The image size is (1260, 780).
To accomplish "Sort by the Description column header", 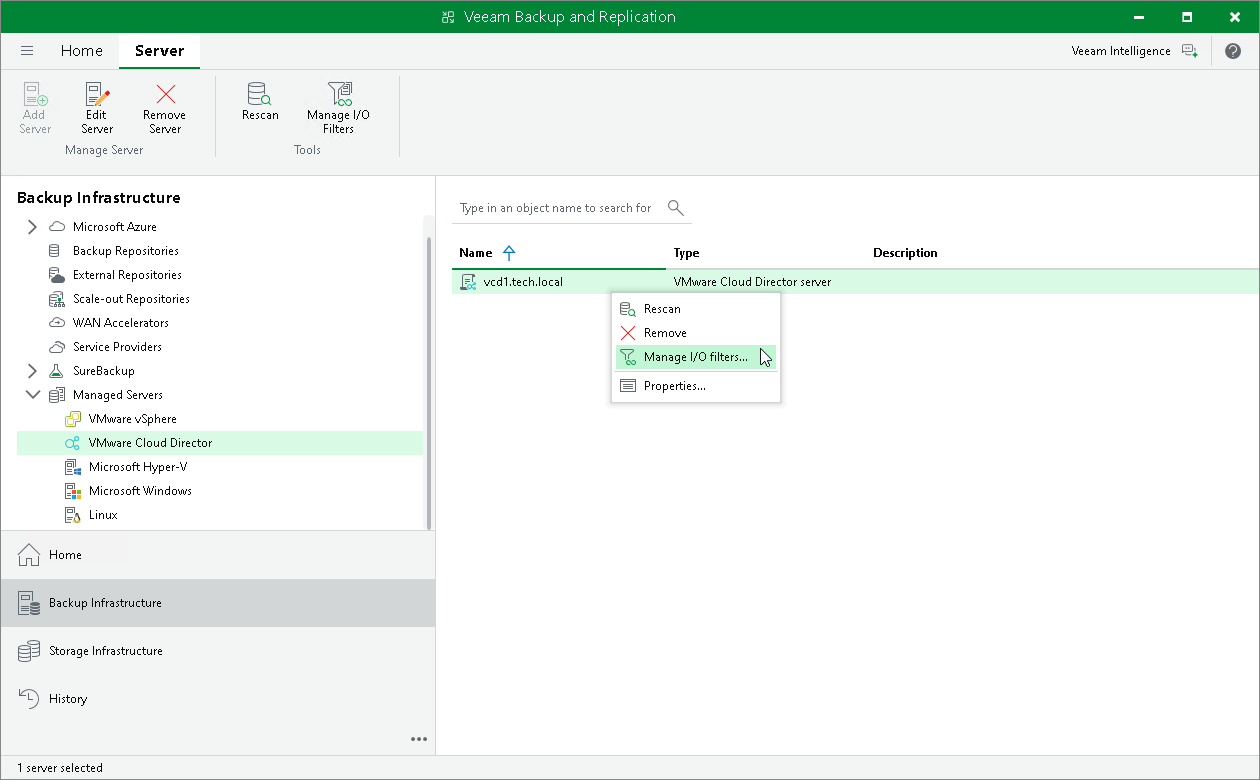I will (x=905, y=253).
